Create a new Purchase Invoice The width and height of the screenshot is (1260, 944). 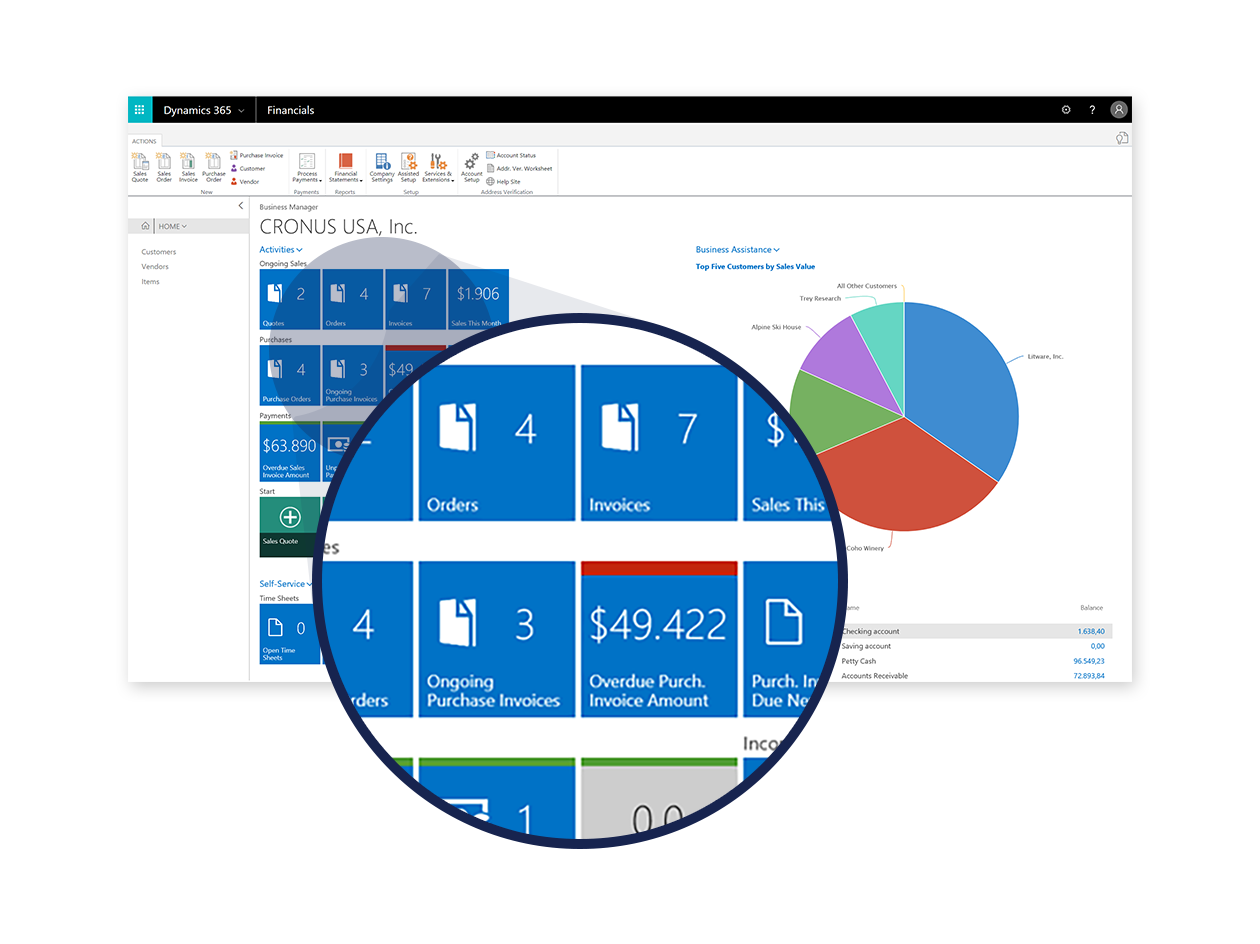pos(257,155)
